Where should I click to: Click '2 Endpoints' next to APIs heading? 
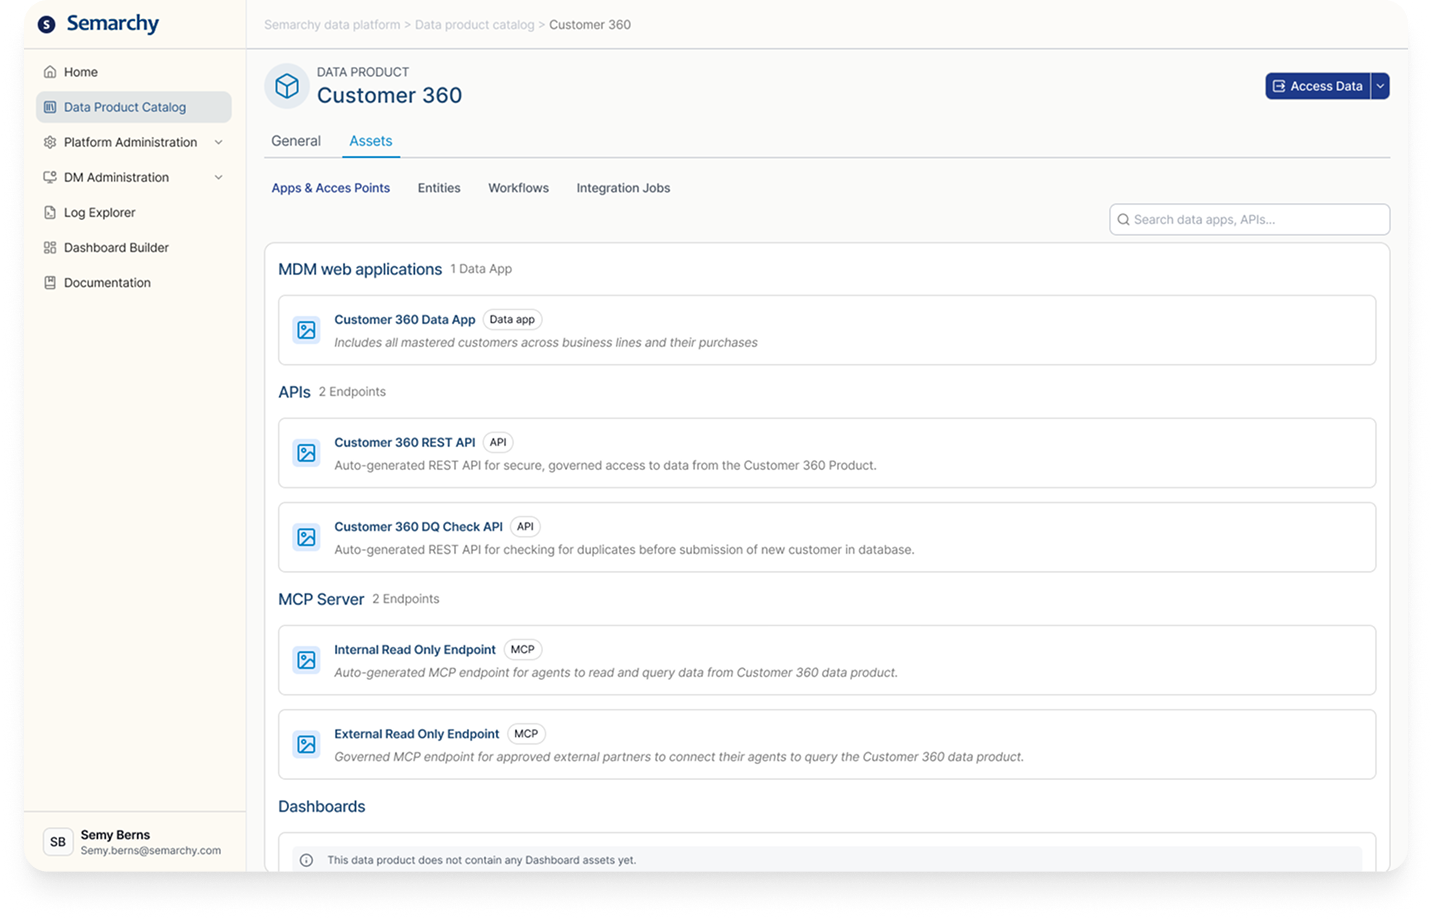click(x=352, y=392)
